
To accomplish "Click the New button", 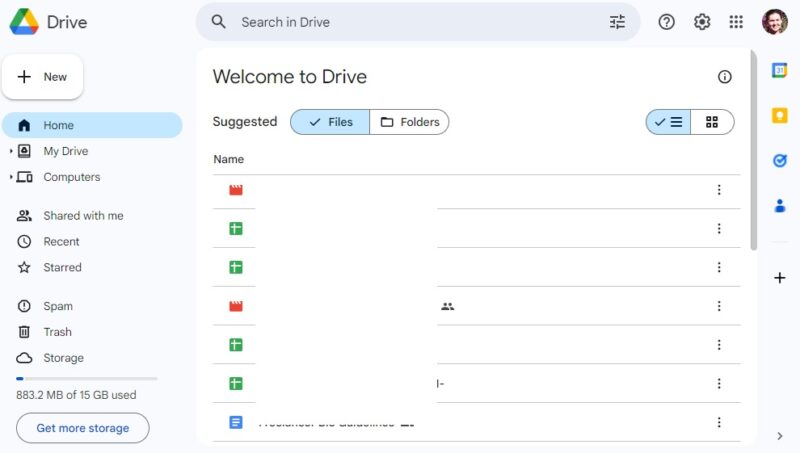I will pos(42,77).
